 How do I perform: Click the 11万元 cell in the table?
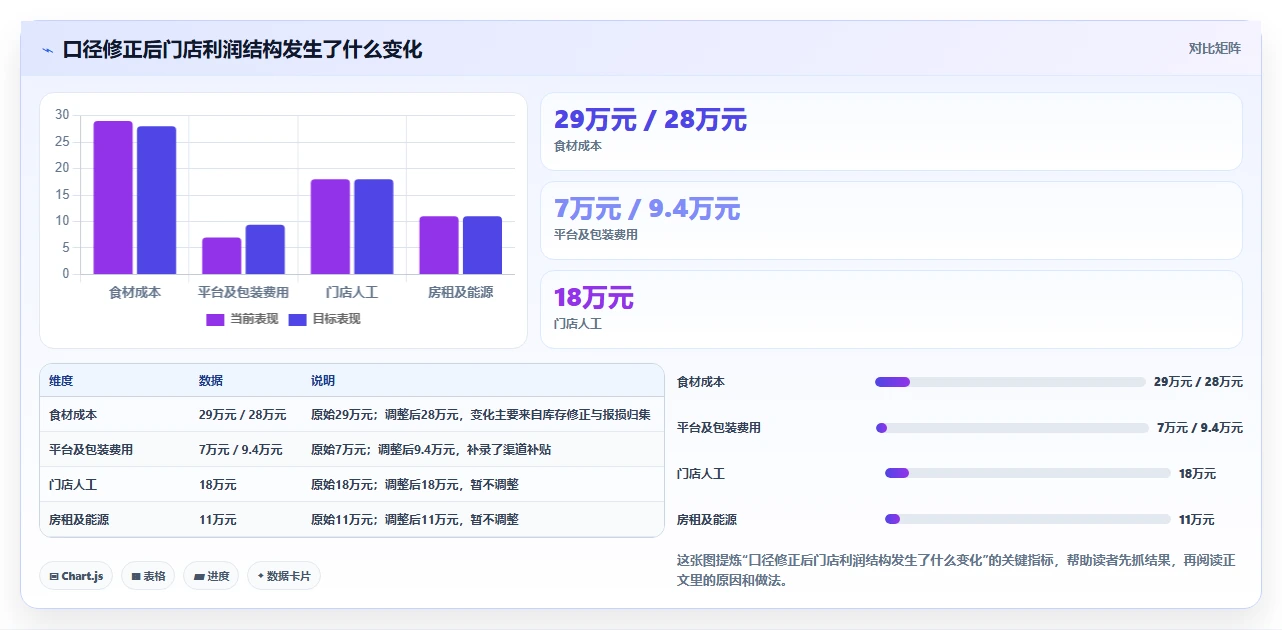217,520
